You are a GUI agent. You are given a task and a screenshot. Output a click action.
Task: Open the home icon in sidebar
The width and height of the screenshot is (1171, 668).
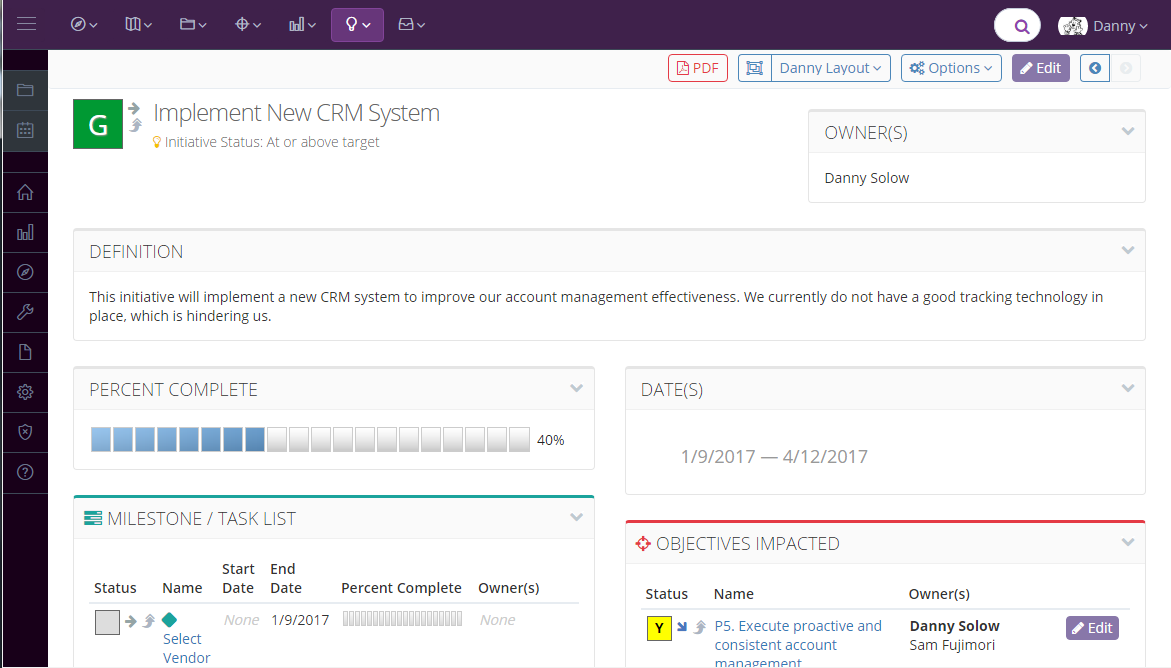[x=25, y=192]
